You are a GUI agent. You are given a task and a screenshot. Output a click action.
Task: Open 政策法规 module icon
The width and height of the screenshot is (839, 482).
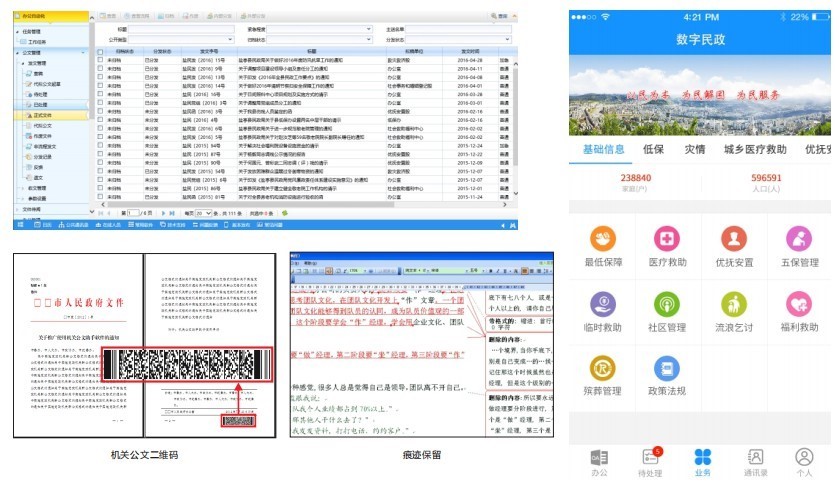pyautogui.click(x=667, y=369)
